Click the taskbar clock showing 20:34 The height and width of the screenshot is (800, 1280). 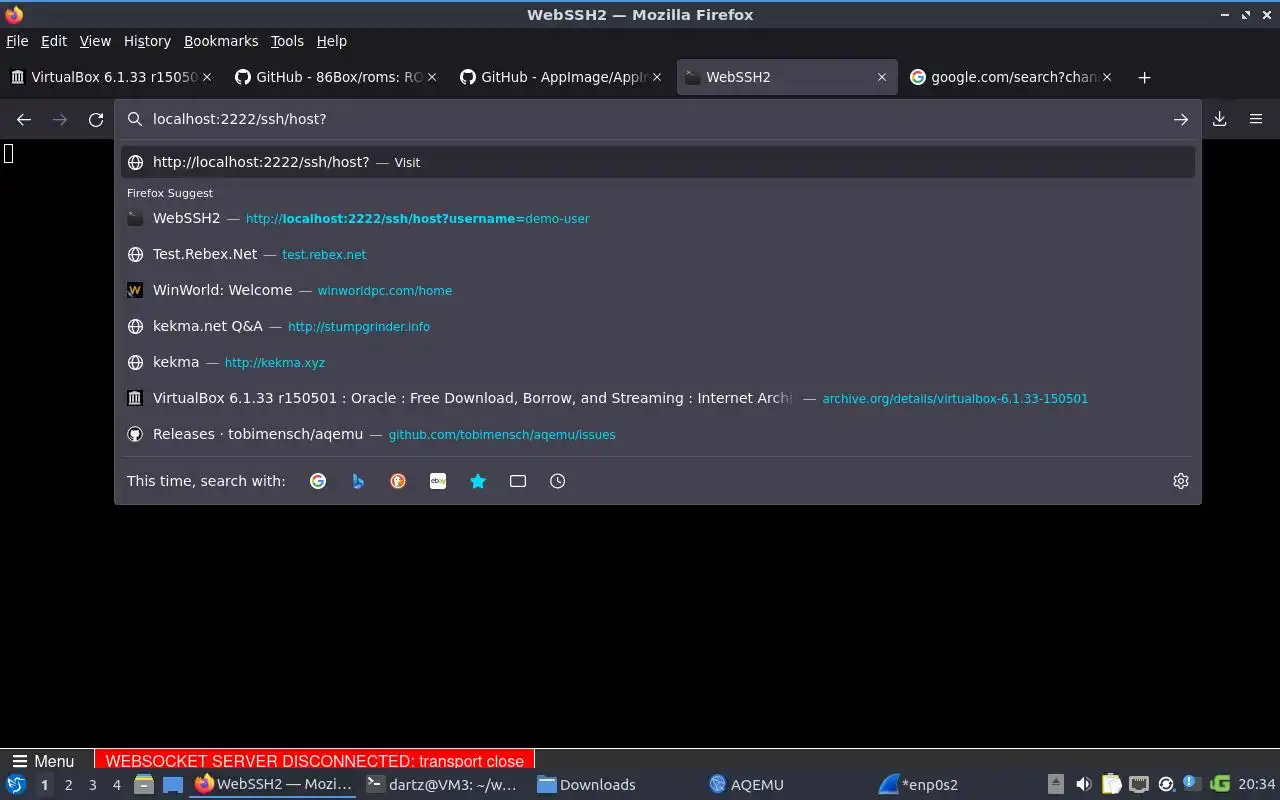pos(1257,785)
